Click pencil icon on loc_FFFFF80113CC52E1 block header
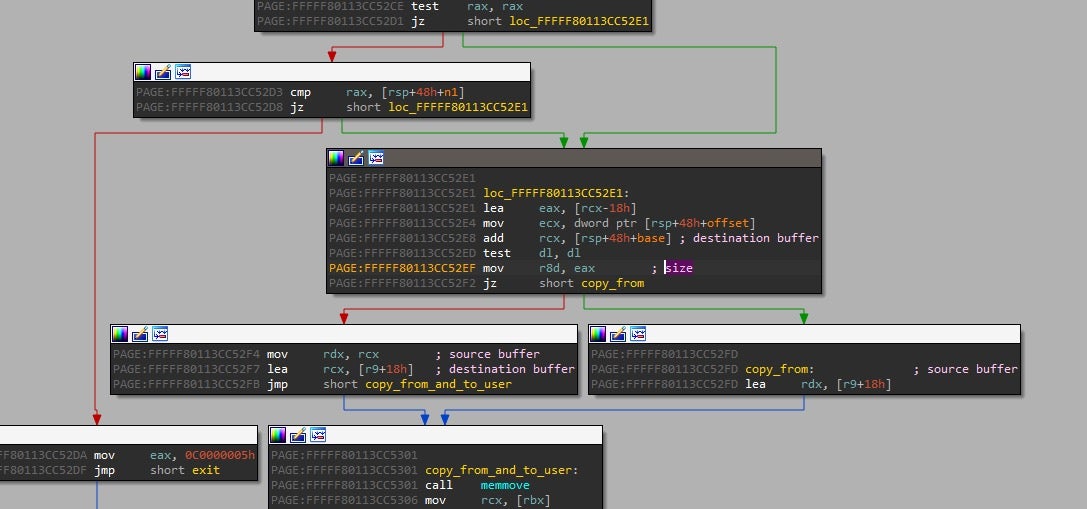The height and width of the screenshot is (509, 1087). 356,158
